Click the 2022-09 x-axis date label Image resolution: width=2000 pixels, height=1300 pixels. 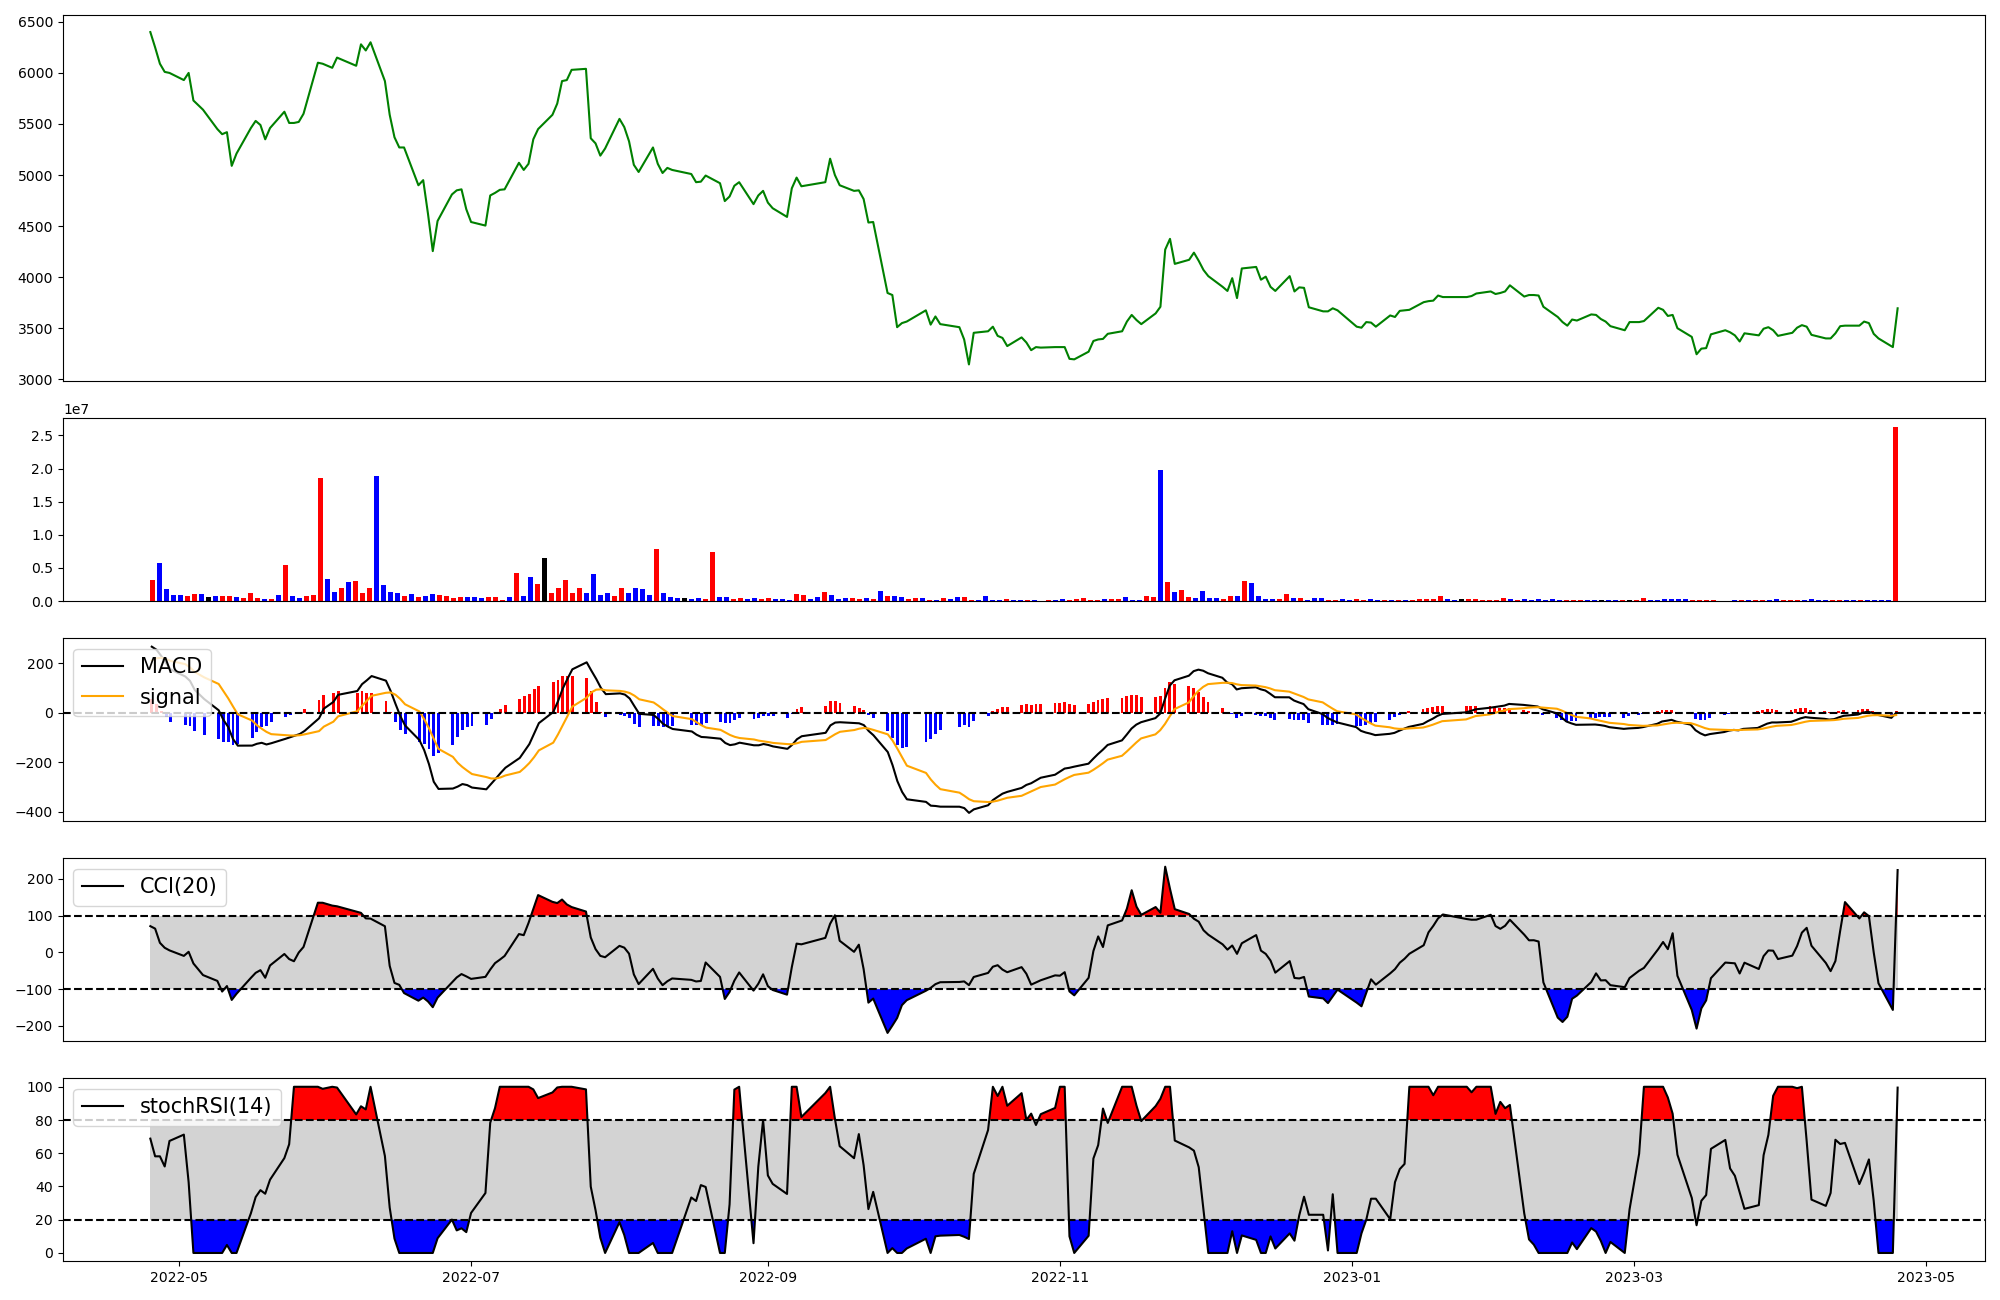coord(768,1277)
